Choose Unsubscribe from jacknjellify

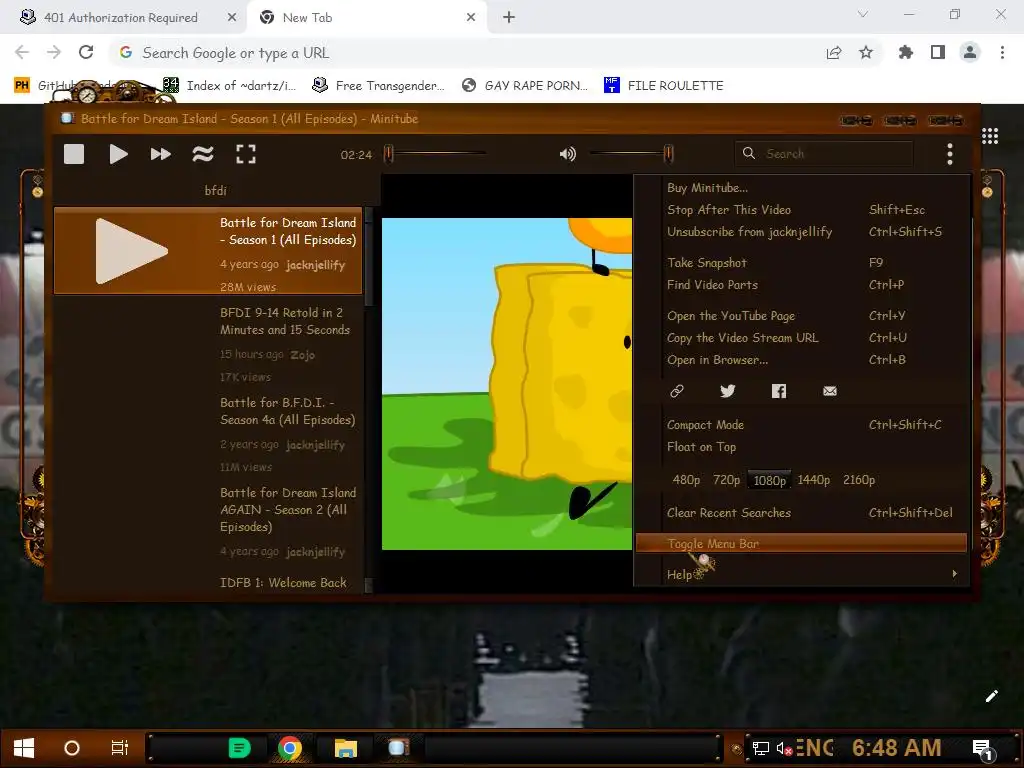801,232
